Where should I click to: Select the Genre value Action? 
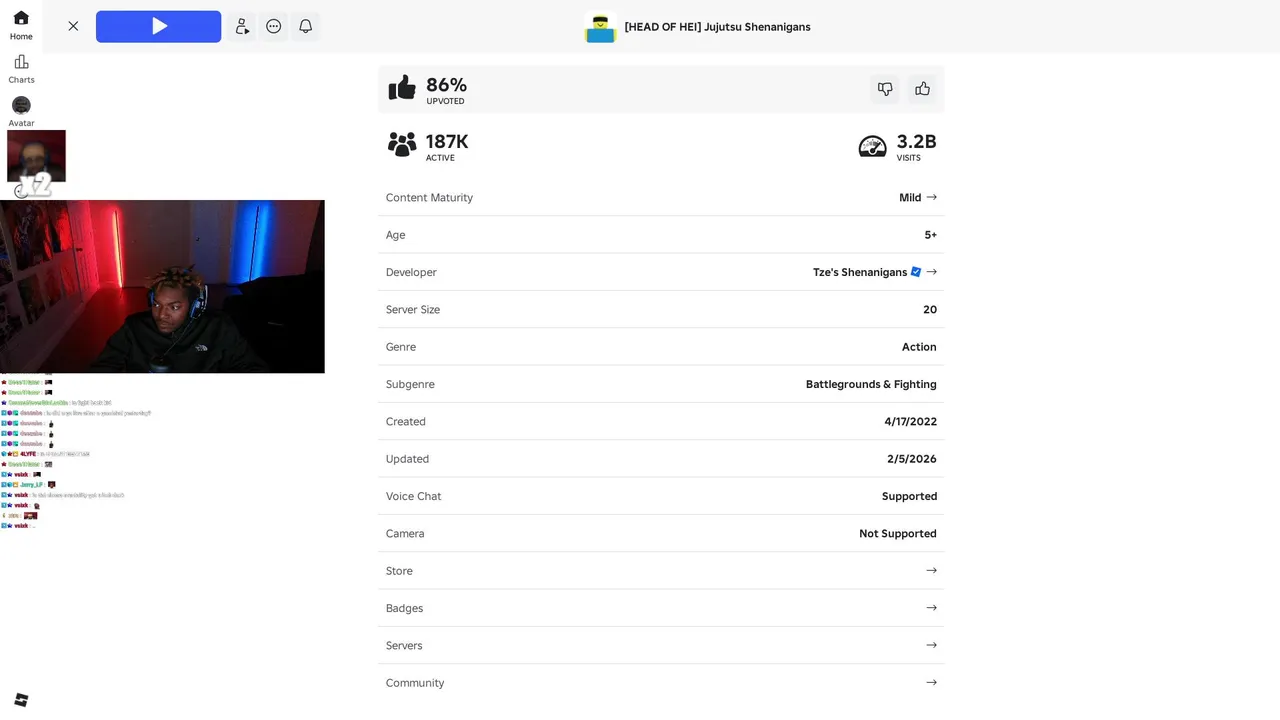(919, 347)
